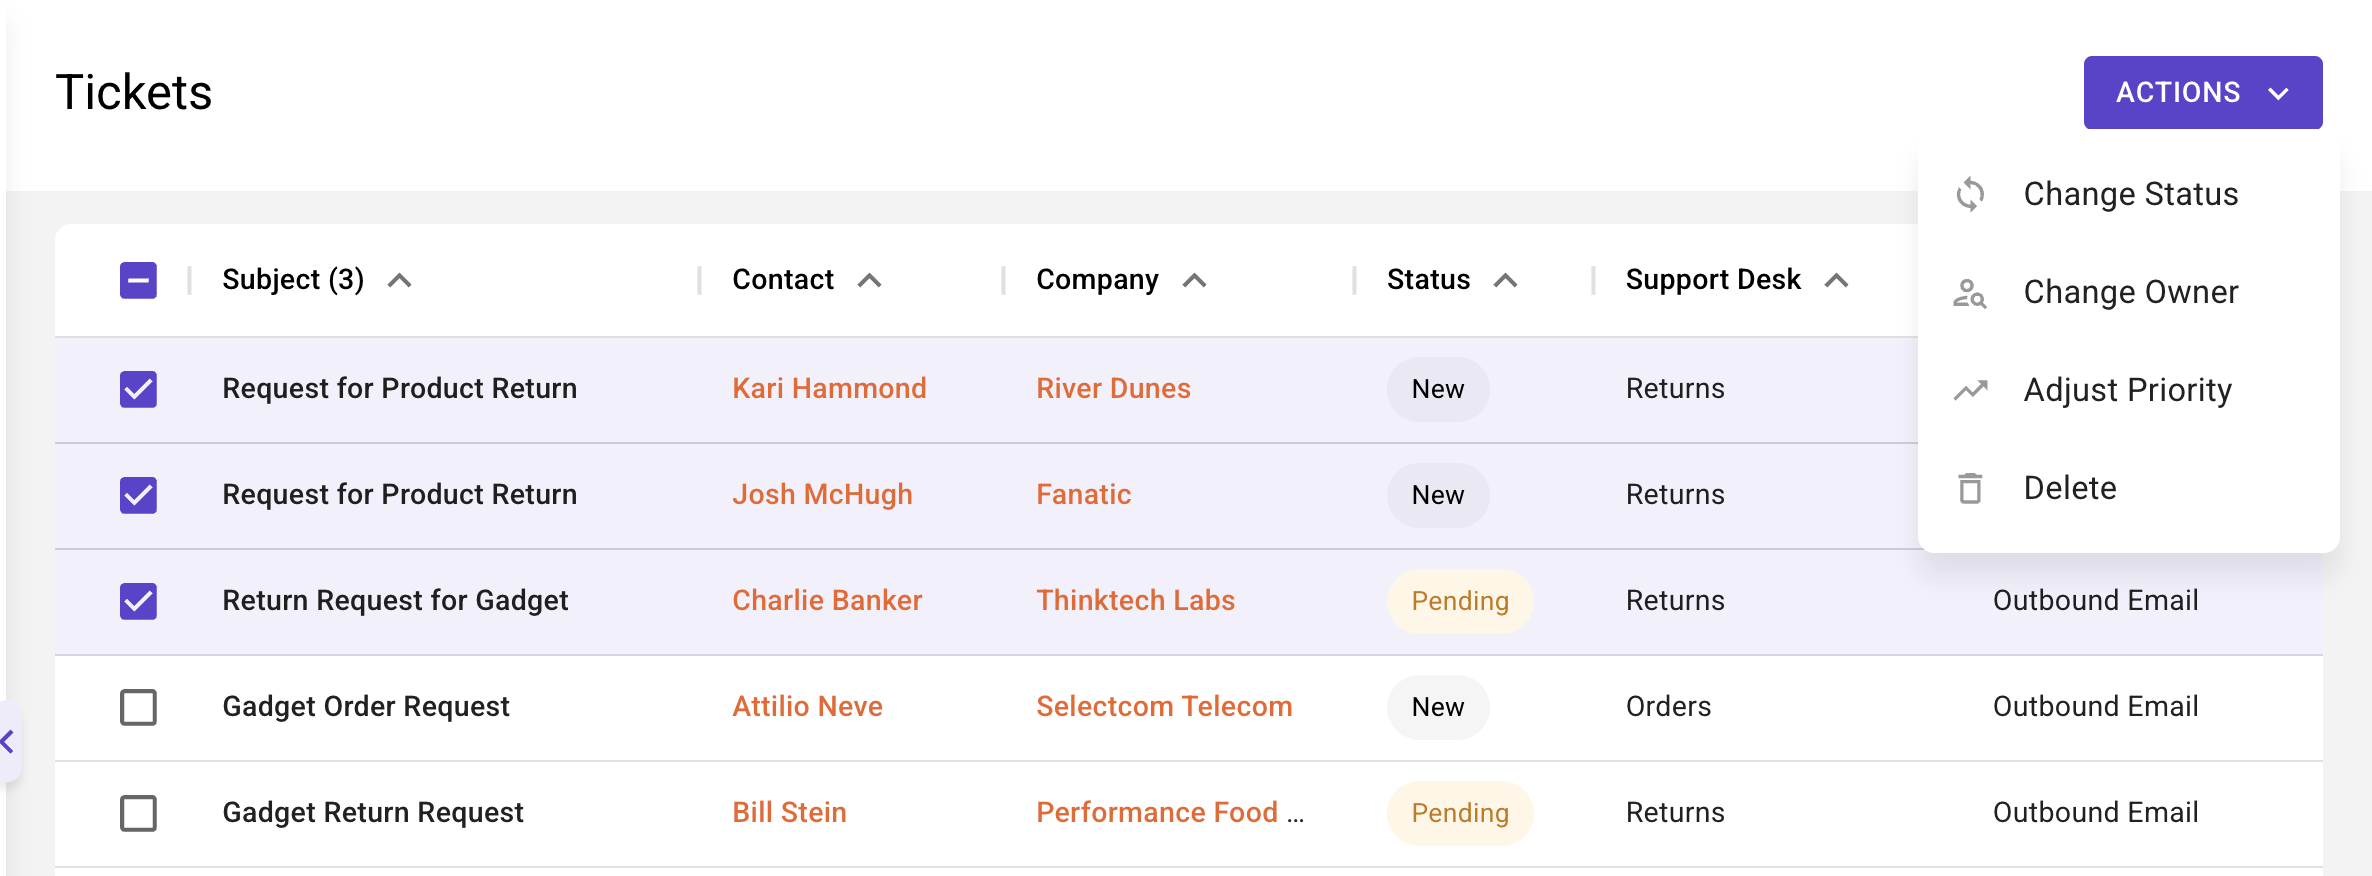The width and height of the screenshot is (2372, 876).
Task: Check the Gadget Return Request checkbox
Action: [138, 813]
